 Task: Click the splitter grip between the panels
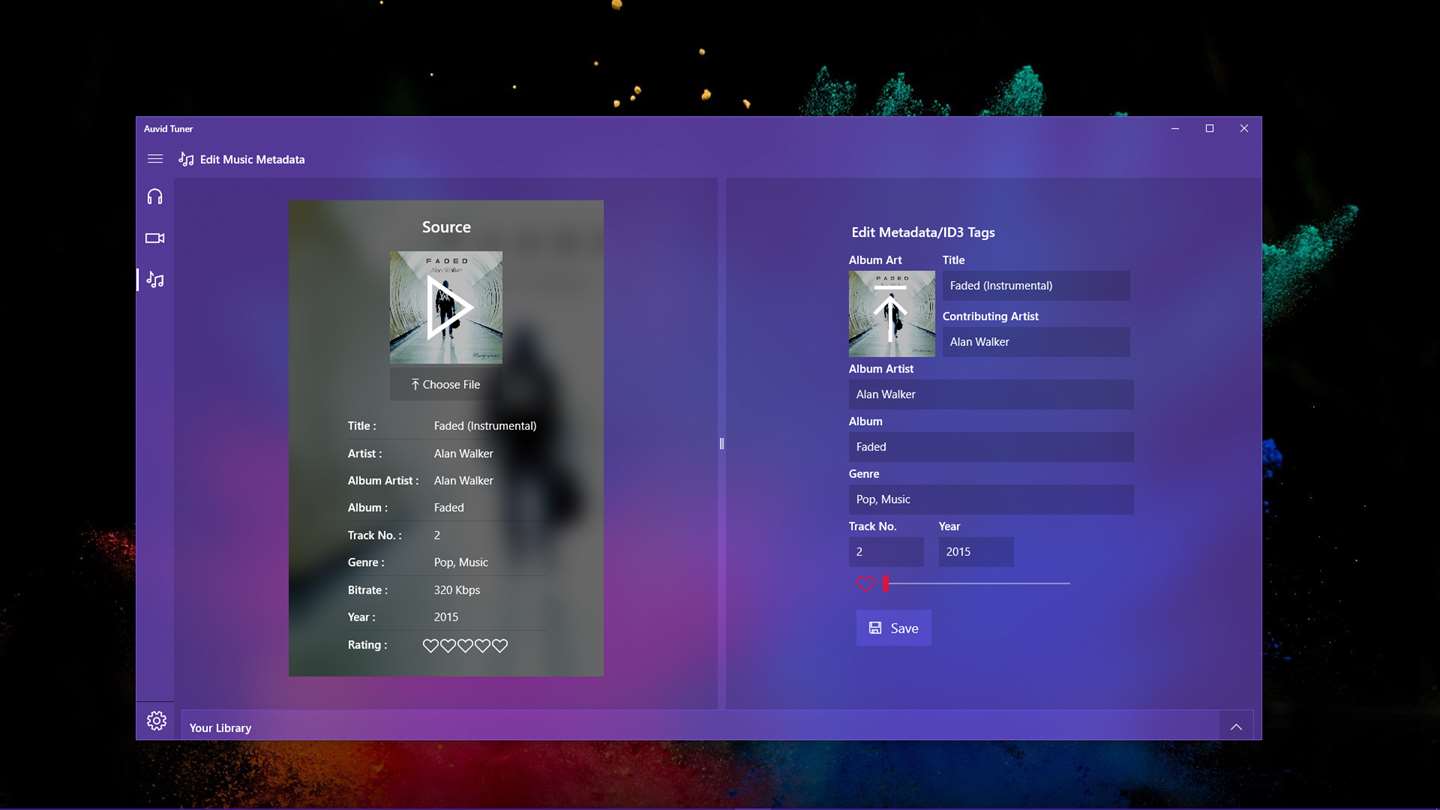click(x=722, y=444)
